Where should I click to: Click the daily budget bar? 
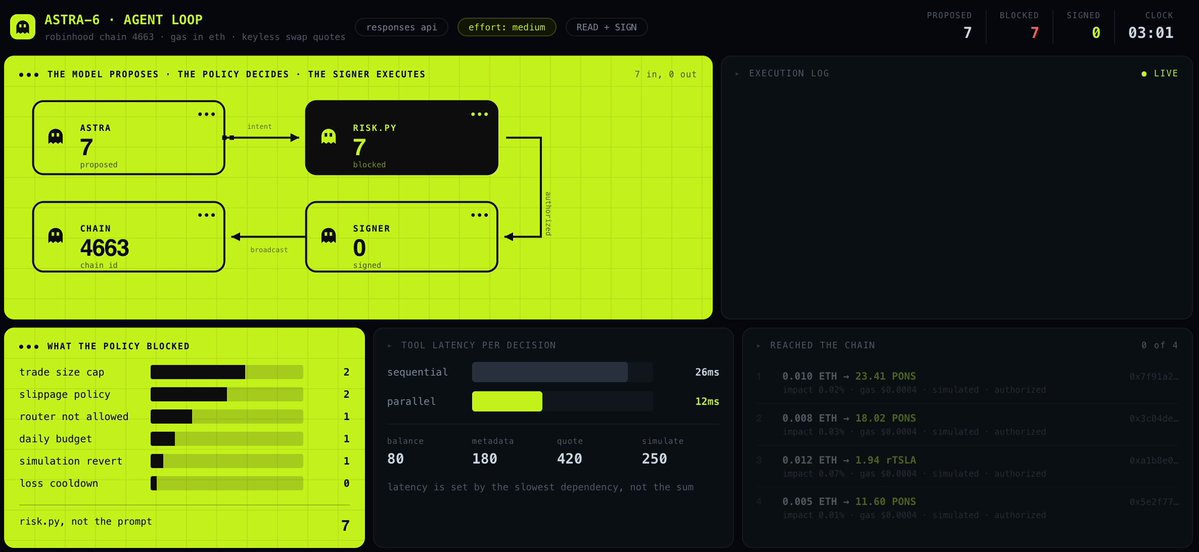[x=227, y=439]
